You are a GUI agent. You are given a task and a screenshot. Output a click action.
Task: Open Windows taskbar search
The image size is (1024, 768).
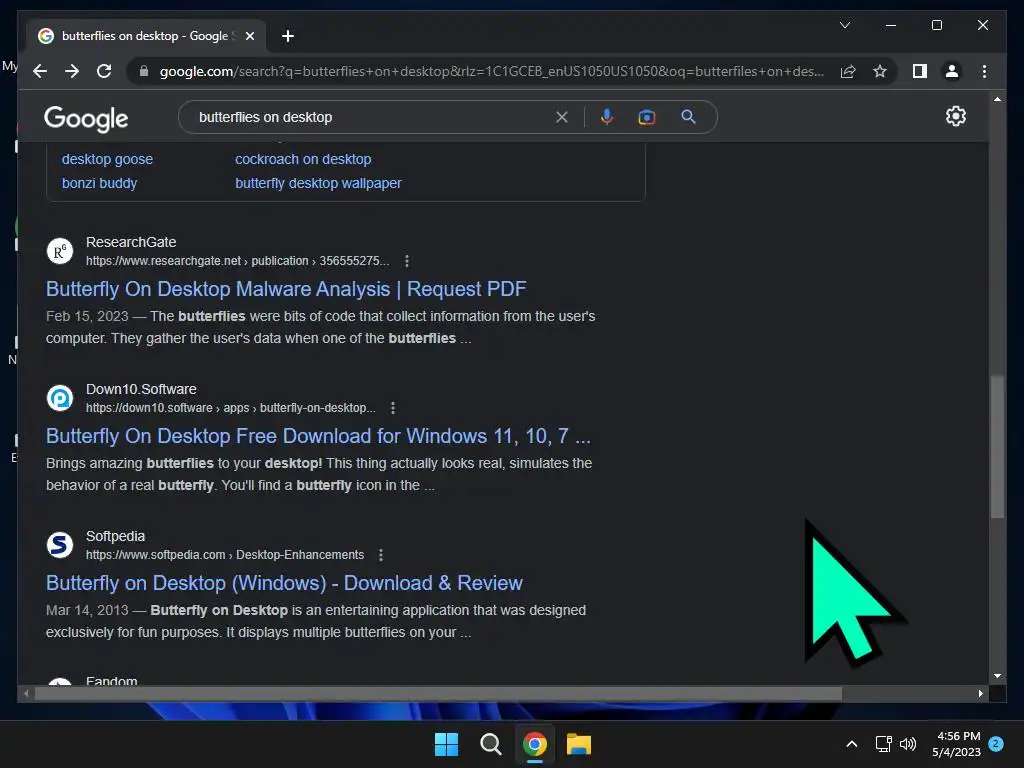[490, 744]
